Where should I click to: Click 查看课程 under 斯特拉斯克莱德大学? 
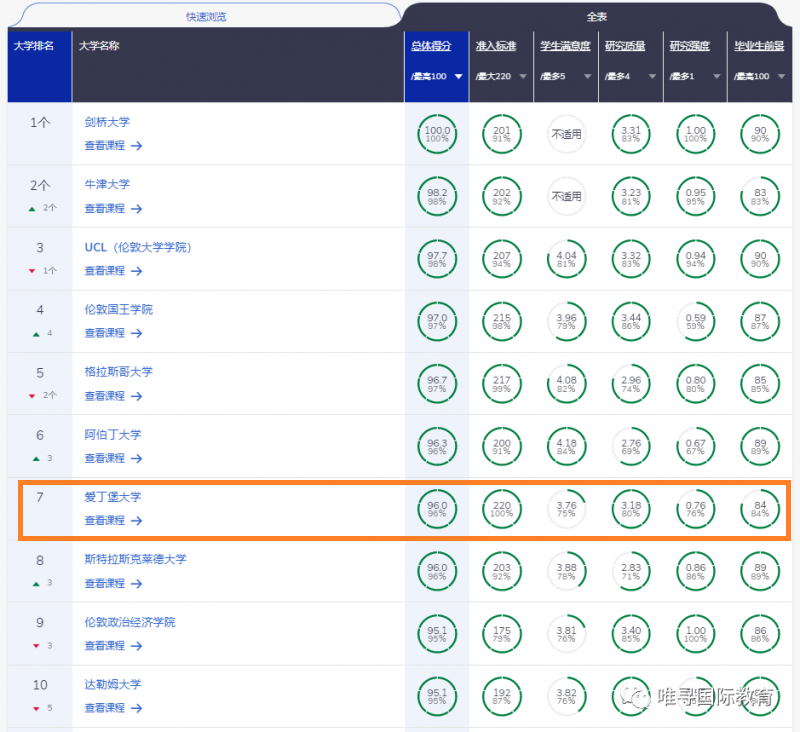click(x=113, y=583)
